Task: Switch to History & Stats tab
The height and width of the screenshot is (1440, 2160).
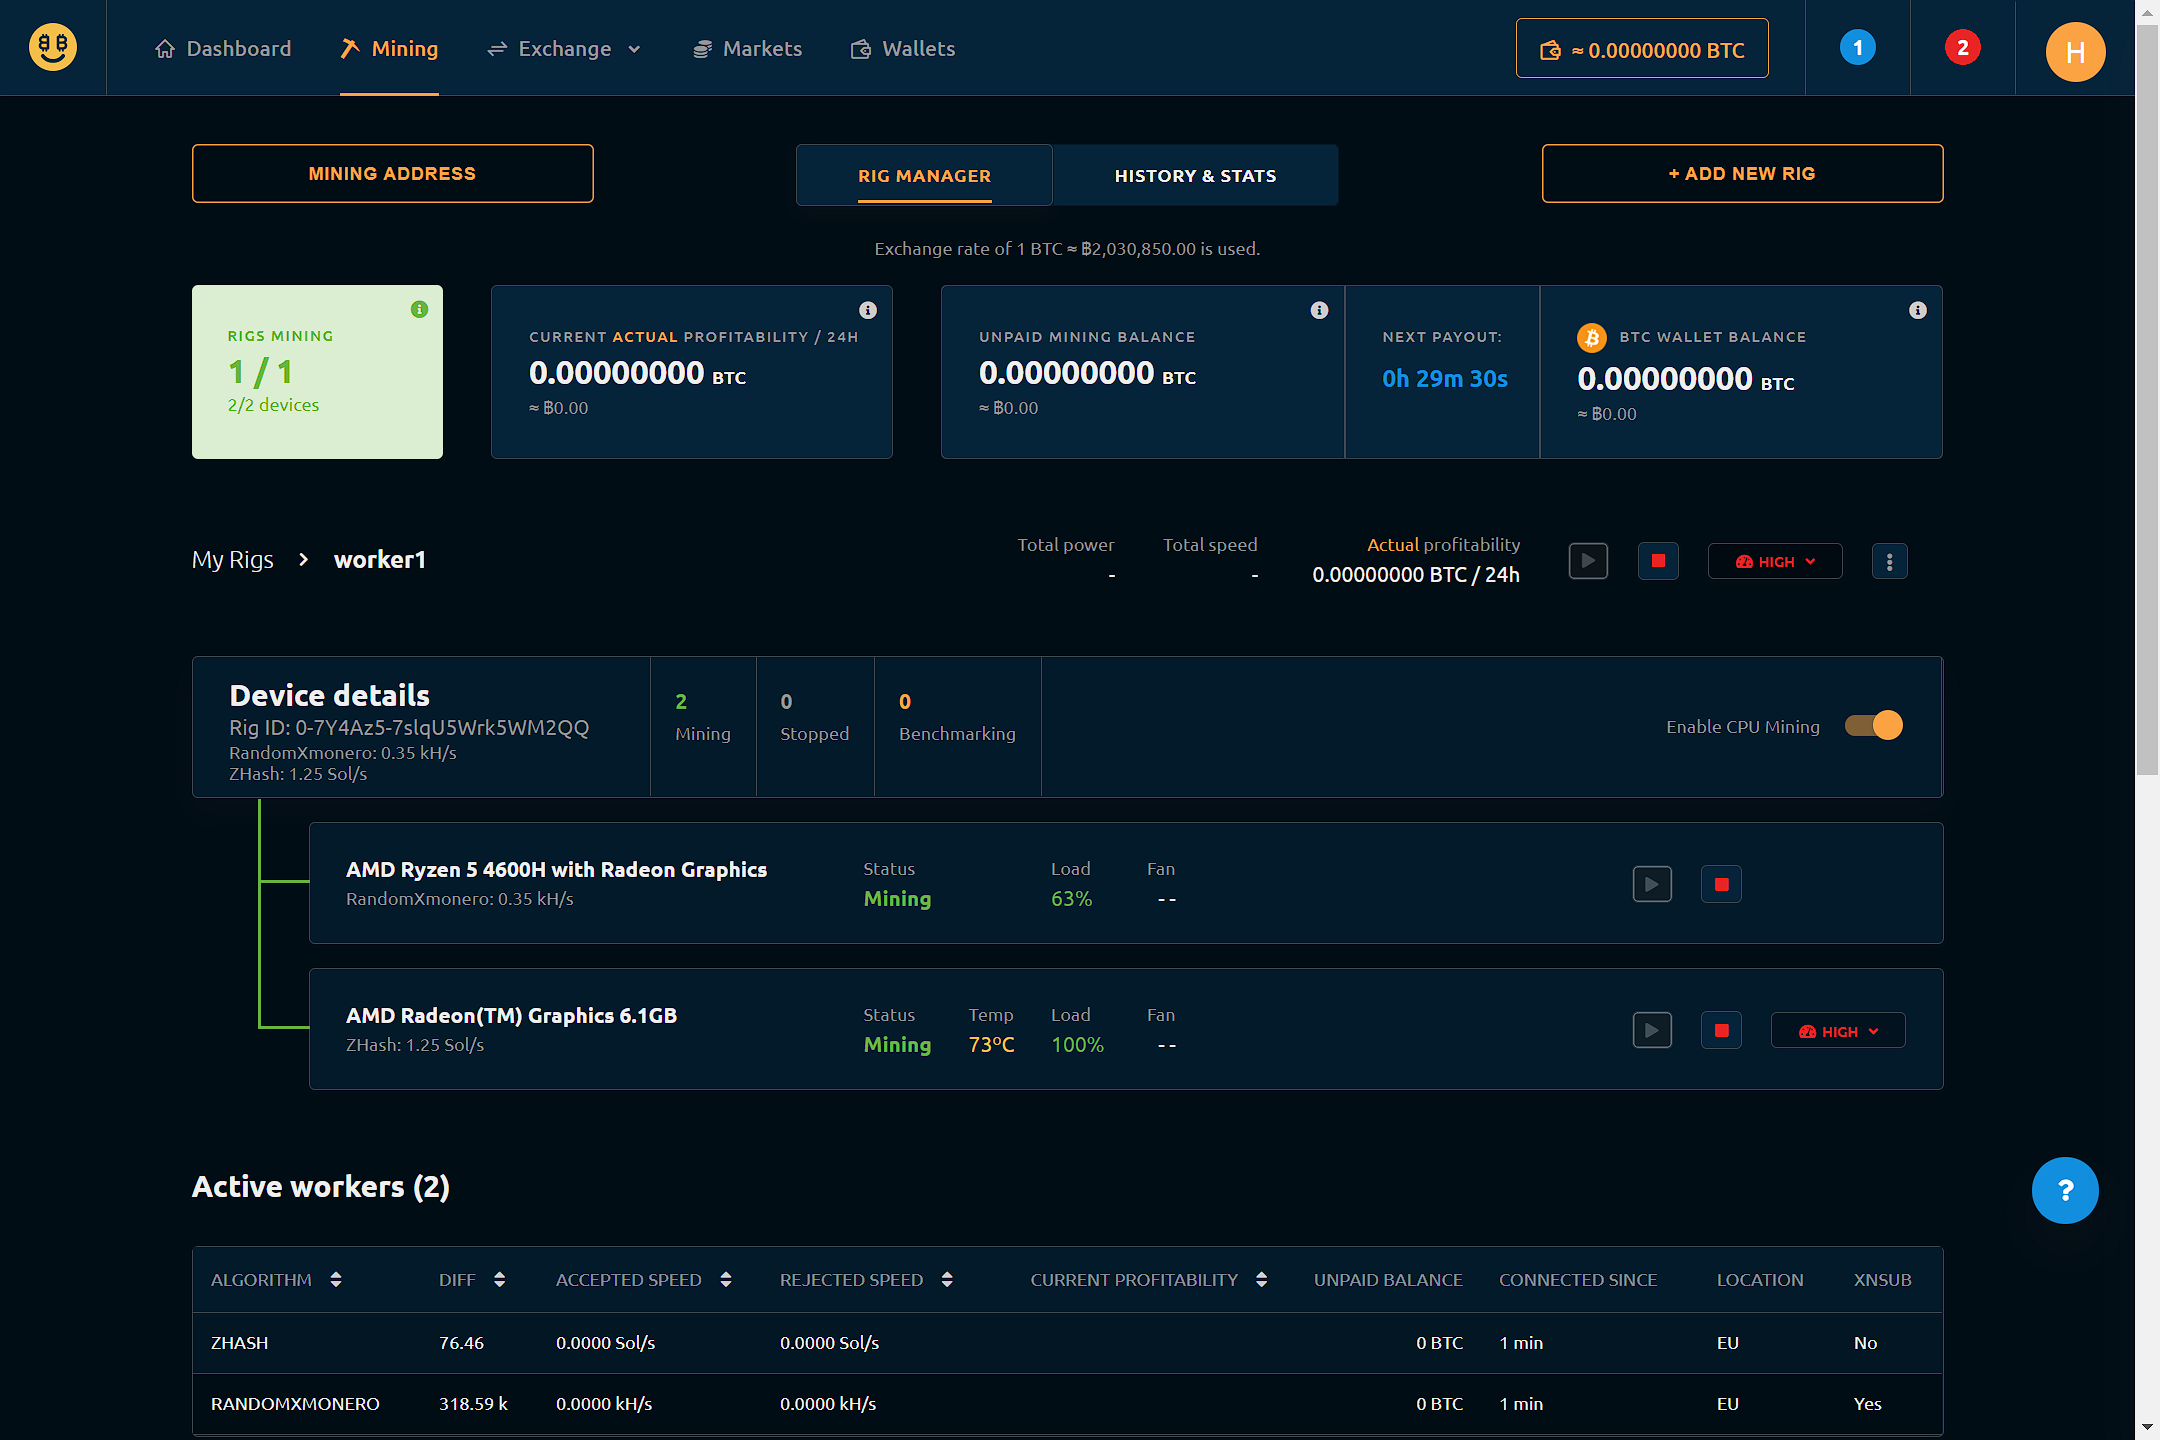Action: pyautogui.click(x=1195, y=175)
